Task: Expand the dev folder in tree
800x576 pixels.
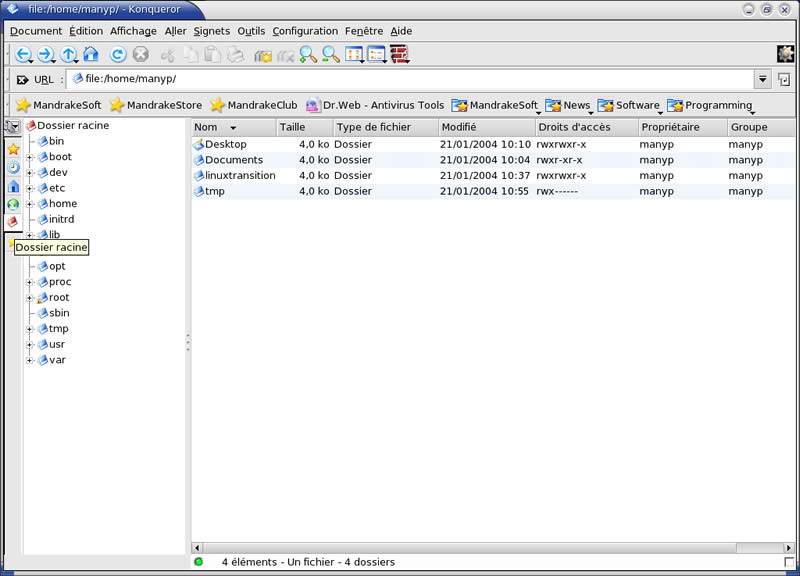Action: pyautogui.click(x=30, y=173)
